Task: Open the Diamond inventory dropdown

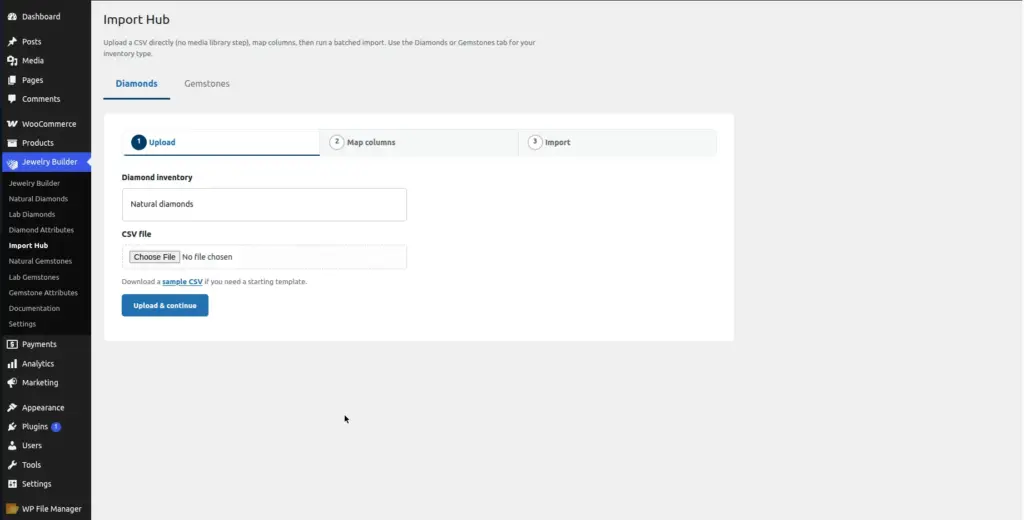Action: pos(264,204)
